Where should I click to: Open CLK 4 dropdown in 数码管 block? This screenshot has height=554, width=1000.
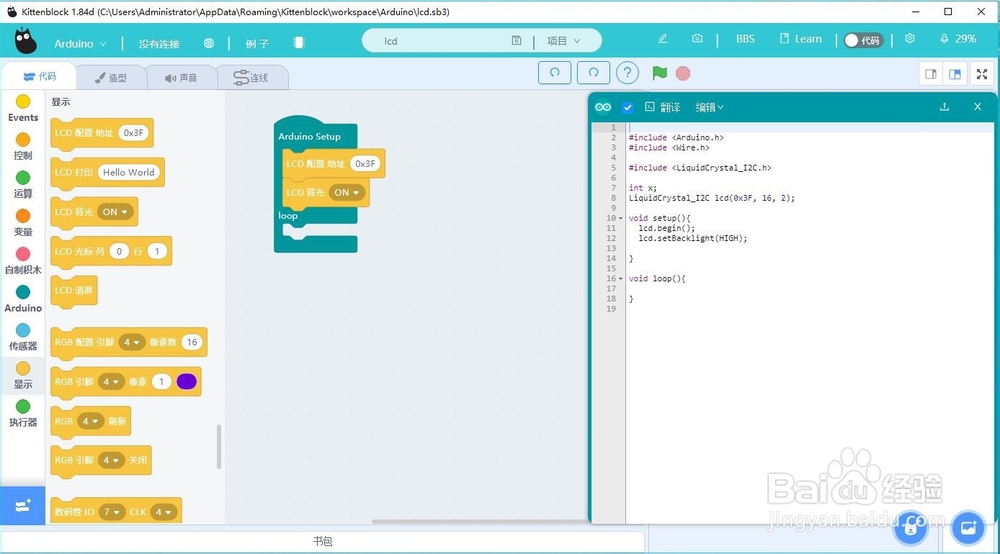163,512
